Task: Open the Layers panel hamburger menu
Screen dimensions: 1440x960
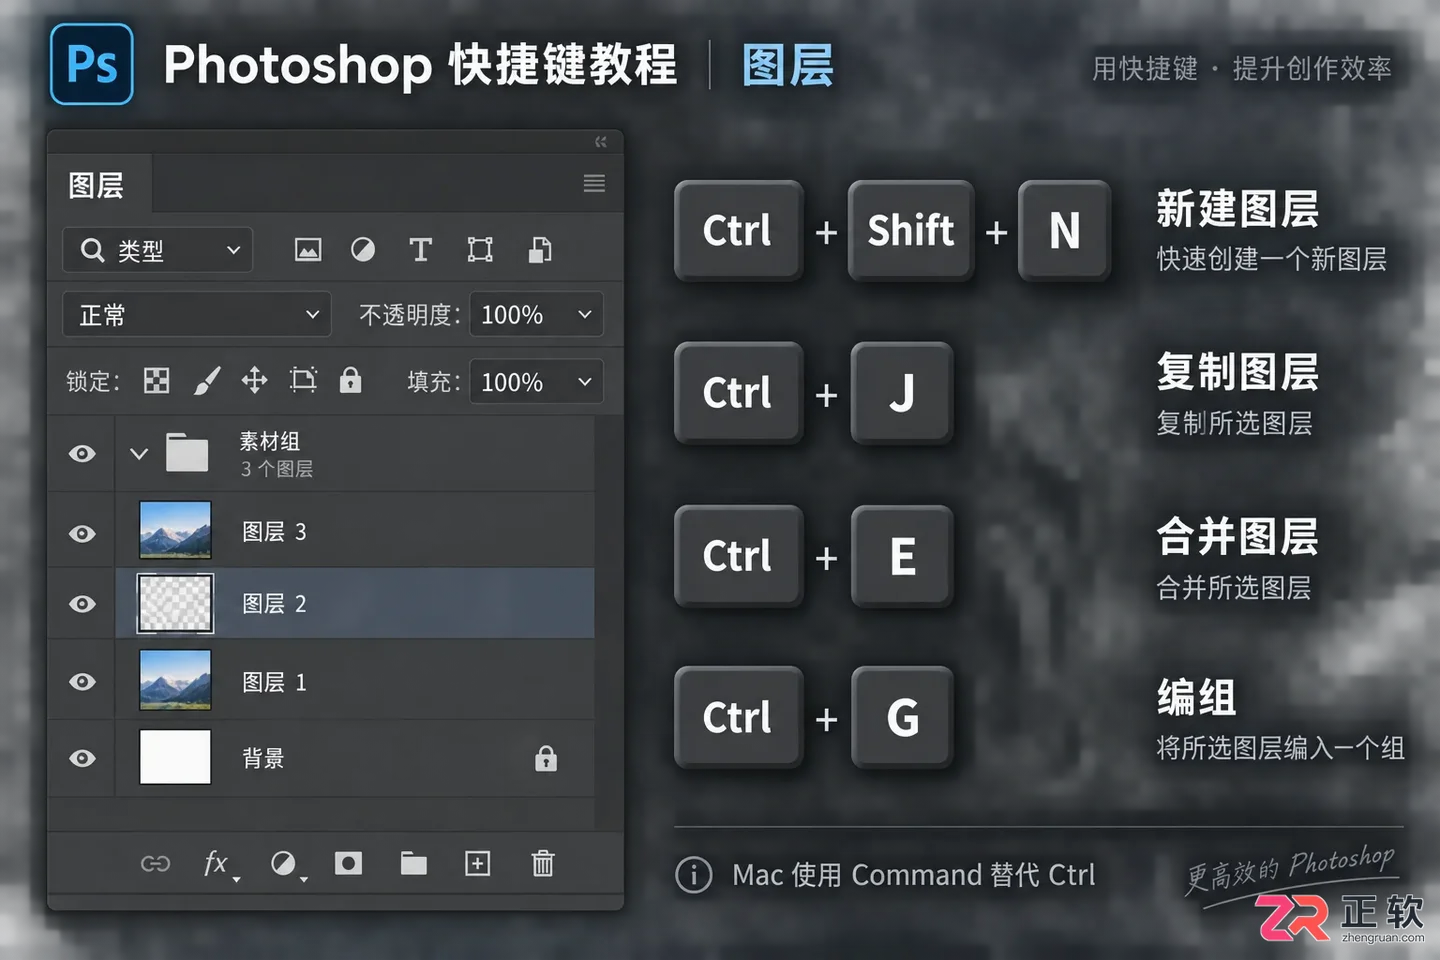Action: coord(594,183)
